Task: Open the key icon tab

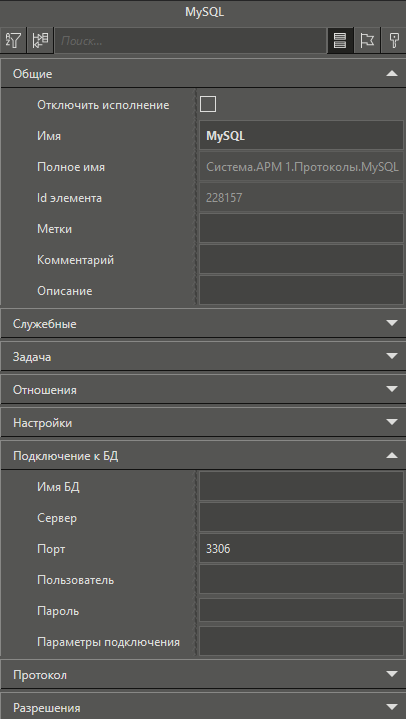Action: click(x=394, y=41)
